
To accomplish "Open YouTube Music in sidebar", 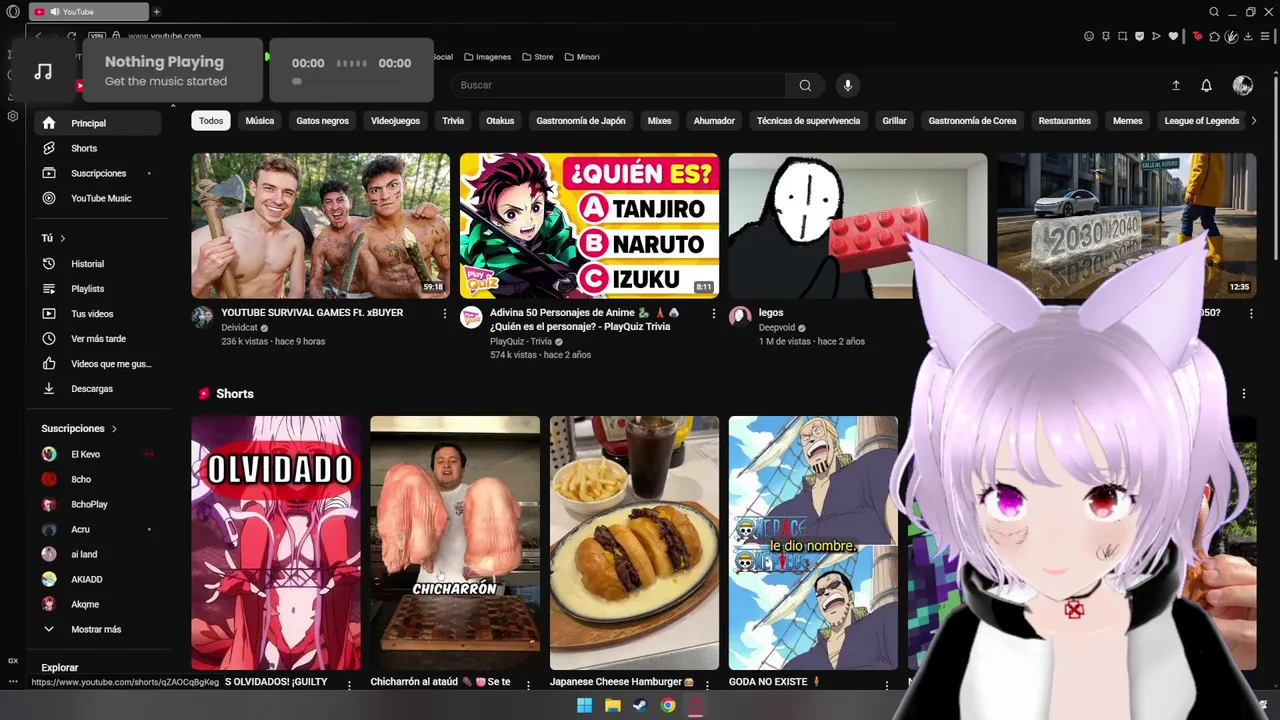I will click(97, 198).
